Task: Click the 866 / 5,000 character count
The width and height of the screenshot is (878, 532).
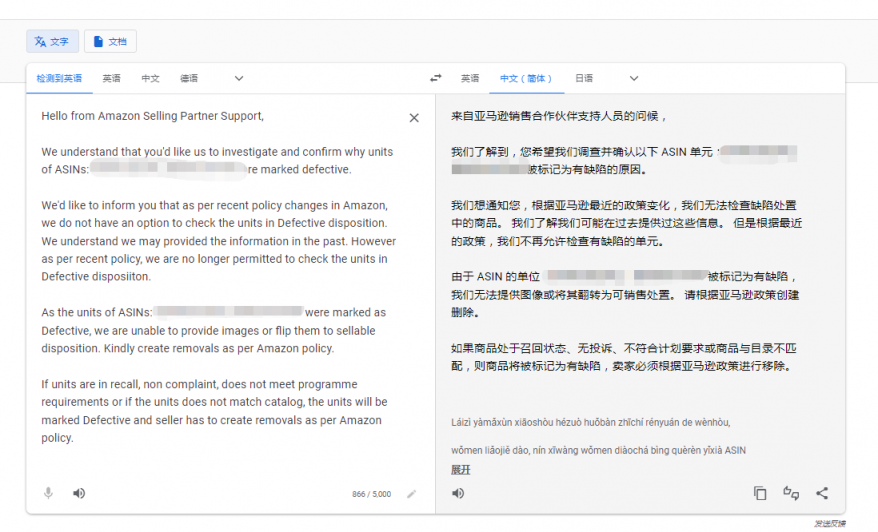Action: 371,494
